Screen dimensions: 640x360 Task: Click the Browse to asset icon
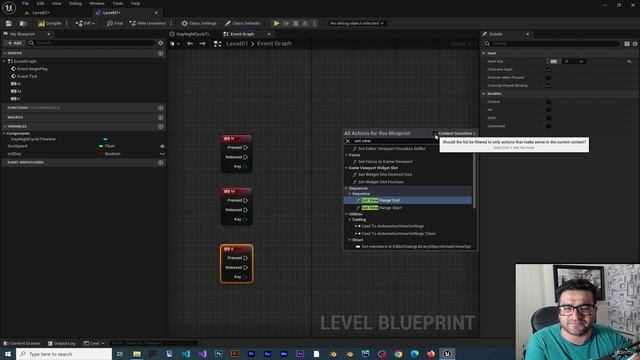click(x=23, y=23)
